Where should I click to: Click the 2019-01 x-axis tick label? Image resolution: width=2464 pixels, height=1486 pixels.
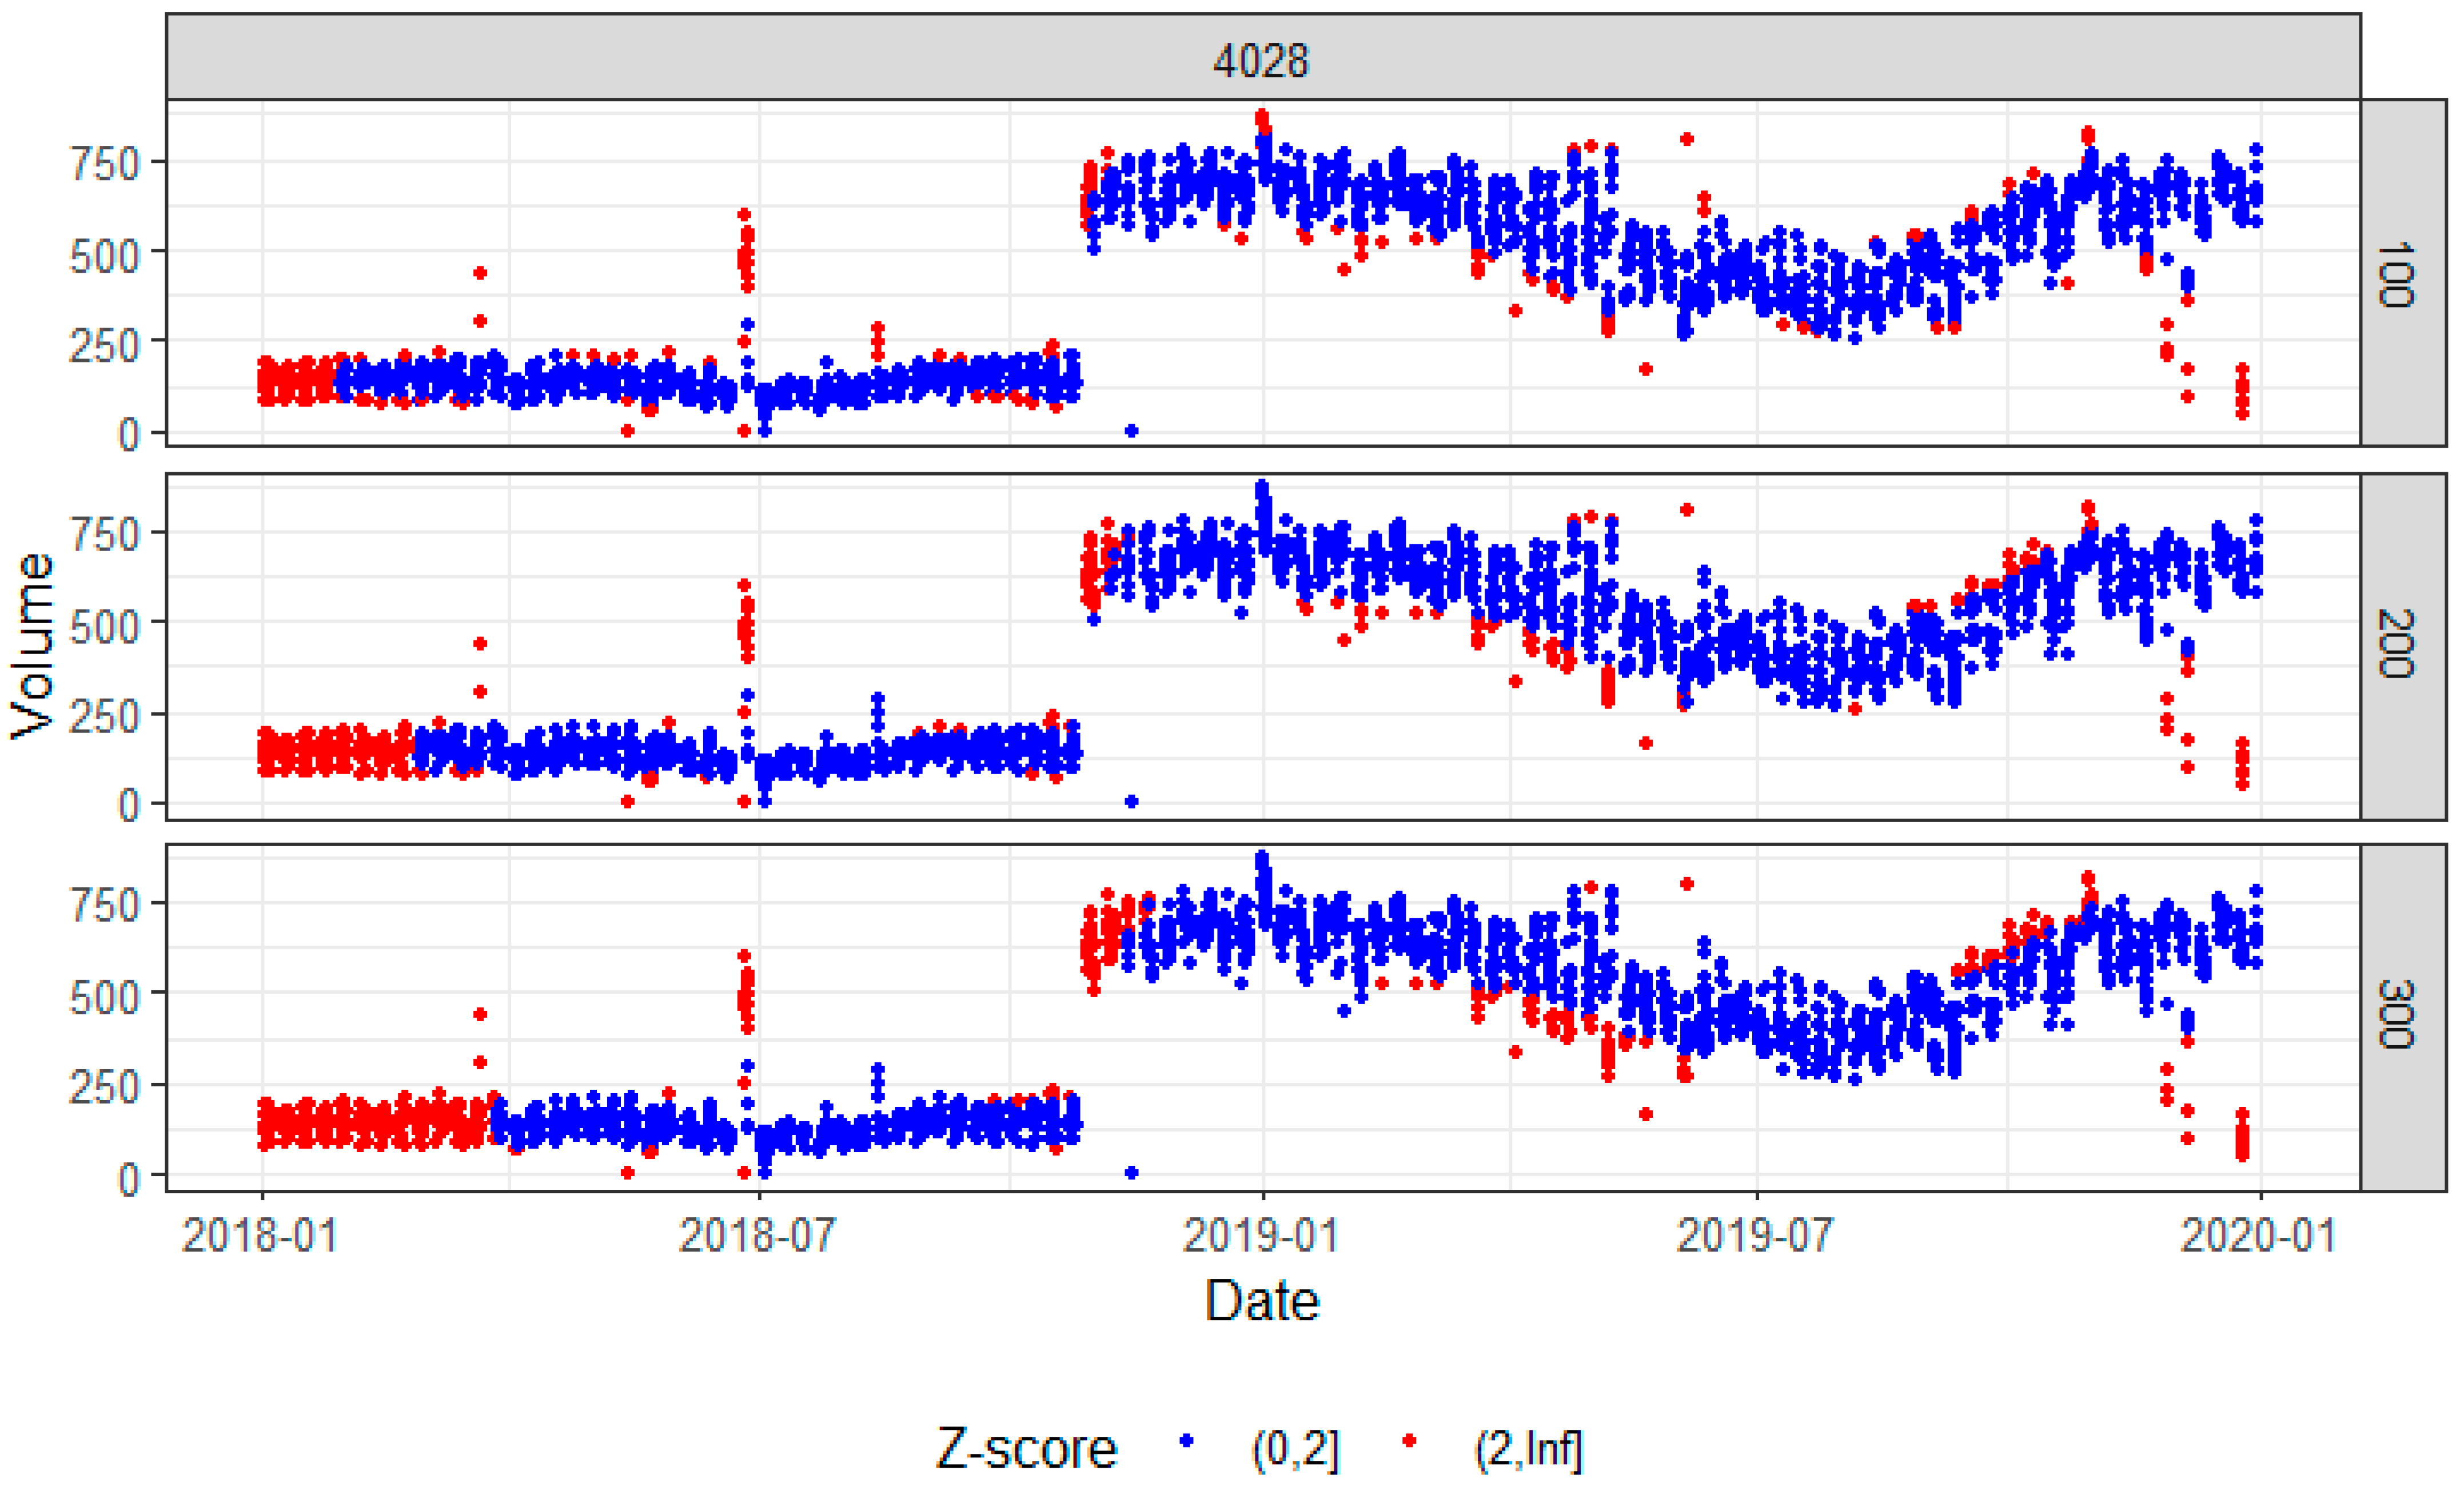[1261, 1236]
